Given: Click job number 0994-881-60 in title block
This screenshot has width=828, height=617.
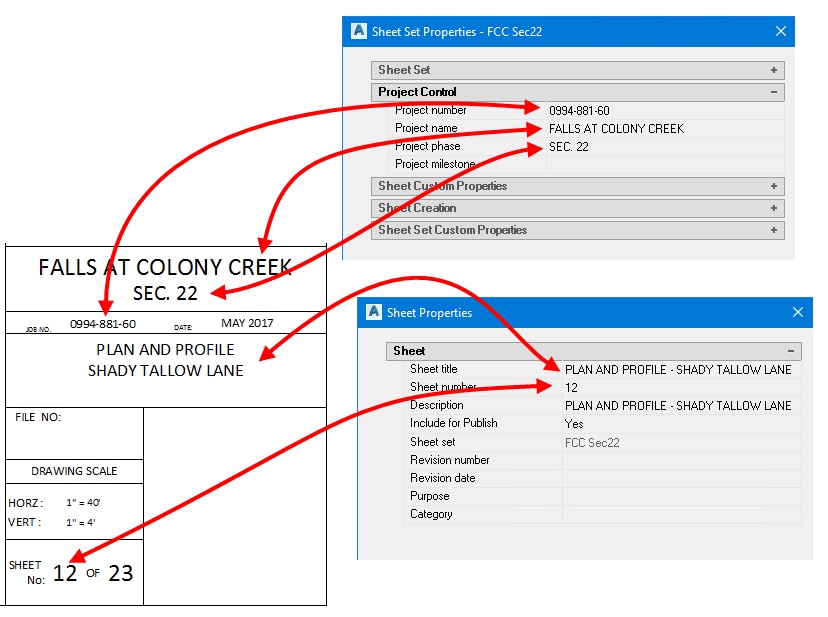Looking at the screenshot, I should (x=103, y=324).
